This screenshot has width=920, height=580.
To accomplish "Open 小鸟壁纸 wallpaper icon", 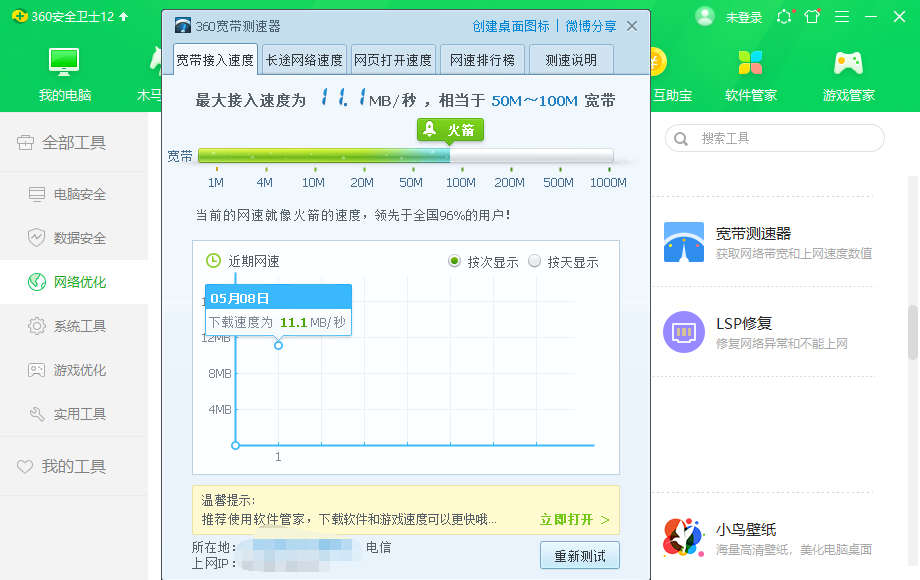I will pos(684,538).
